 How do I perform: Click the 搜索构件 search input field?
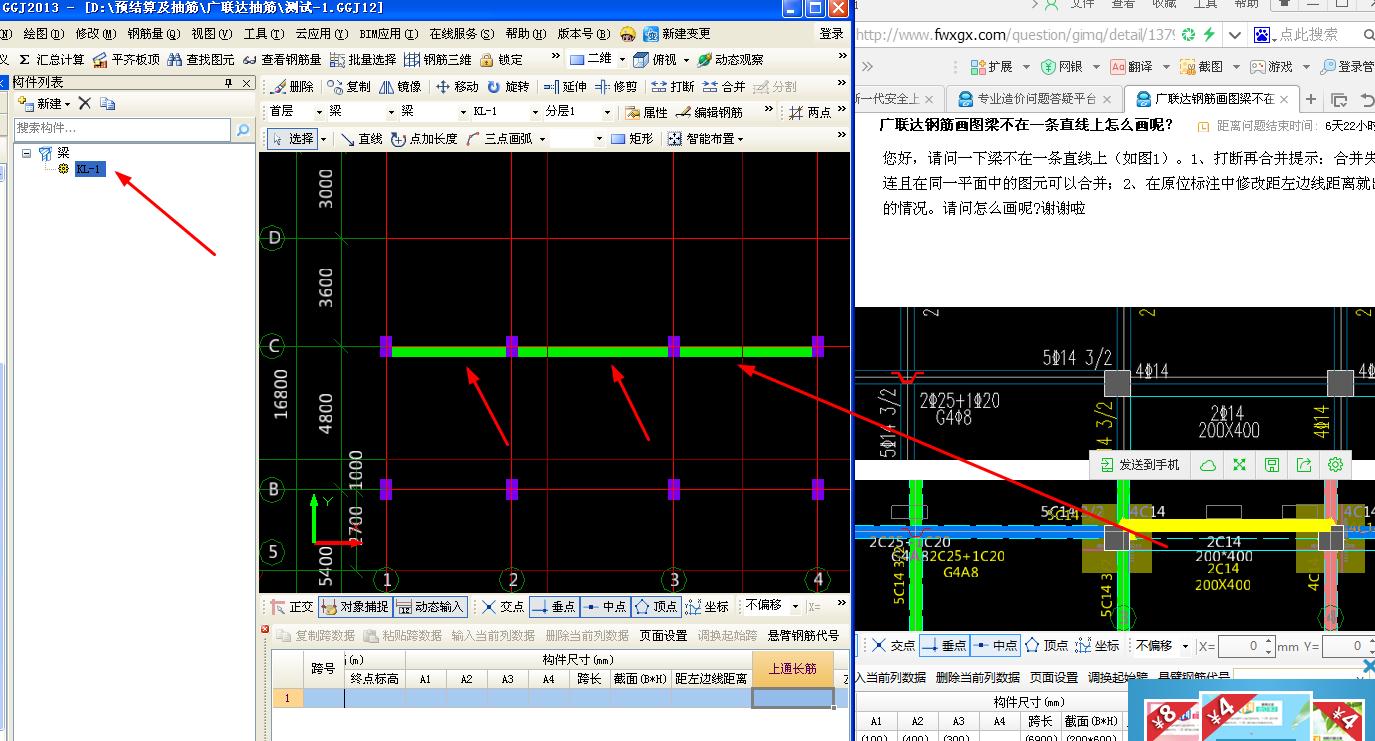click(x=123, y=129)
